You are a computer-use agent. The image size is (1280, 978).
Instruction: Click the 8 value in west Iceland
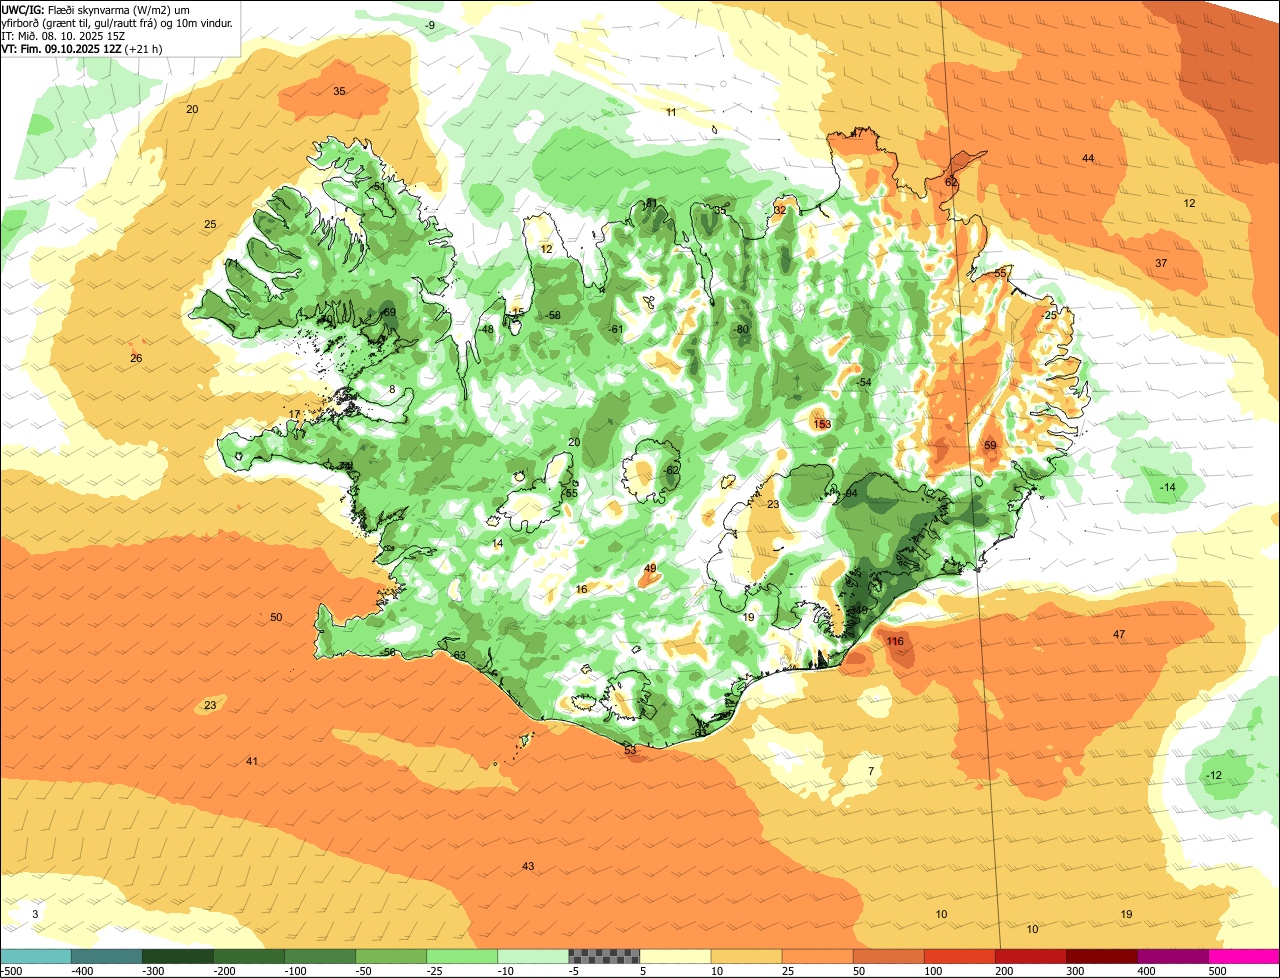[x=392, y=390]
